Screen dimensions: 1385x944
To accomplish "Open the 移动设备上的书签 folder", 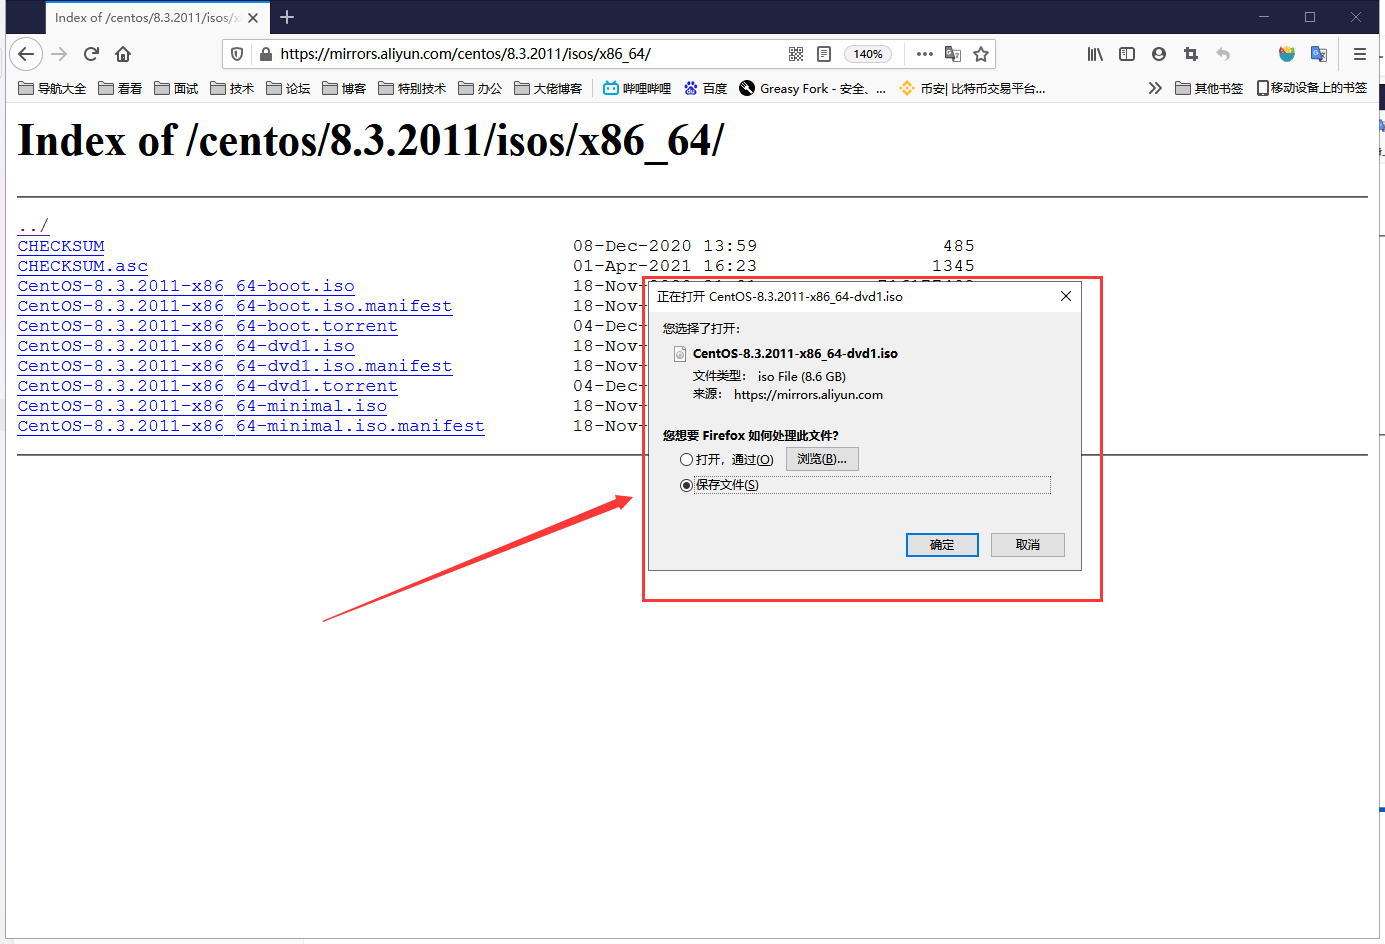I will [x=1312, y=88].
